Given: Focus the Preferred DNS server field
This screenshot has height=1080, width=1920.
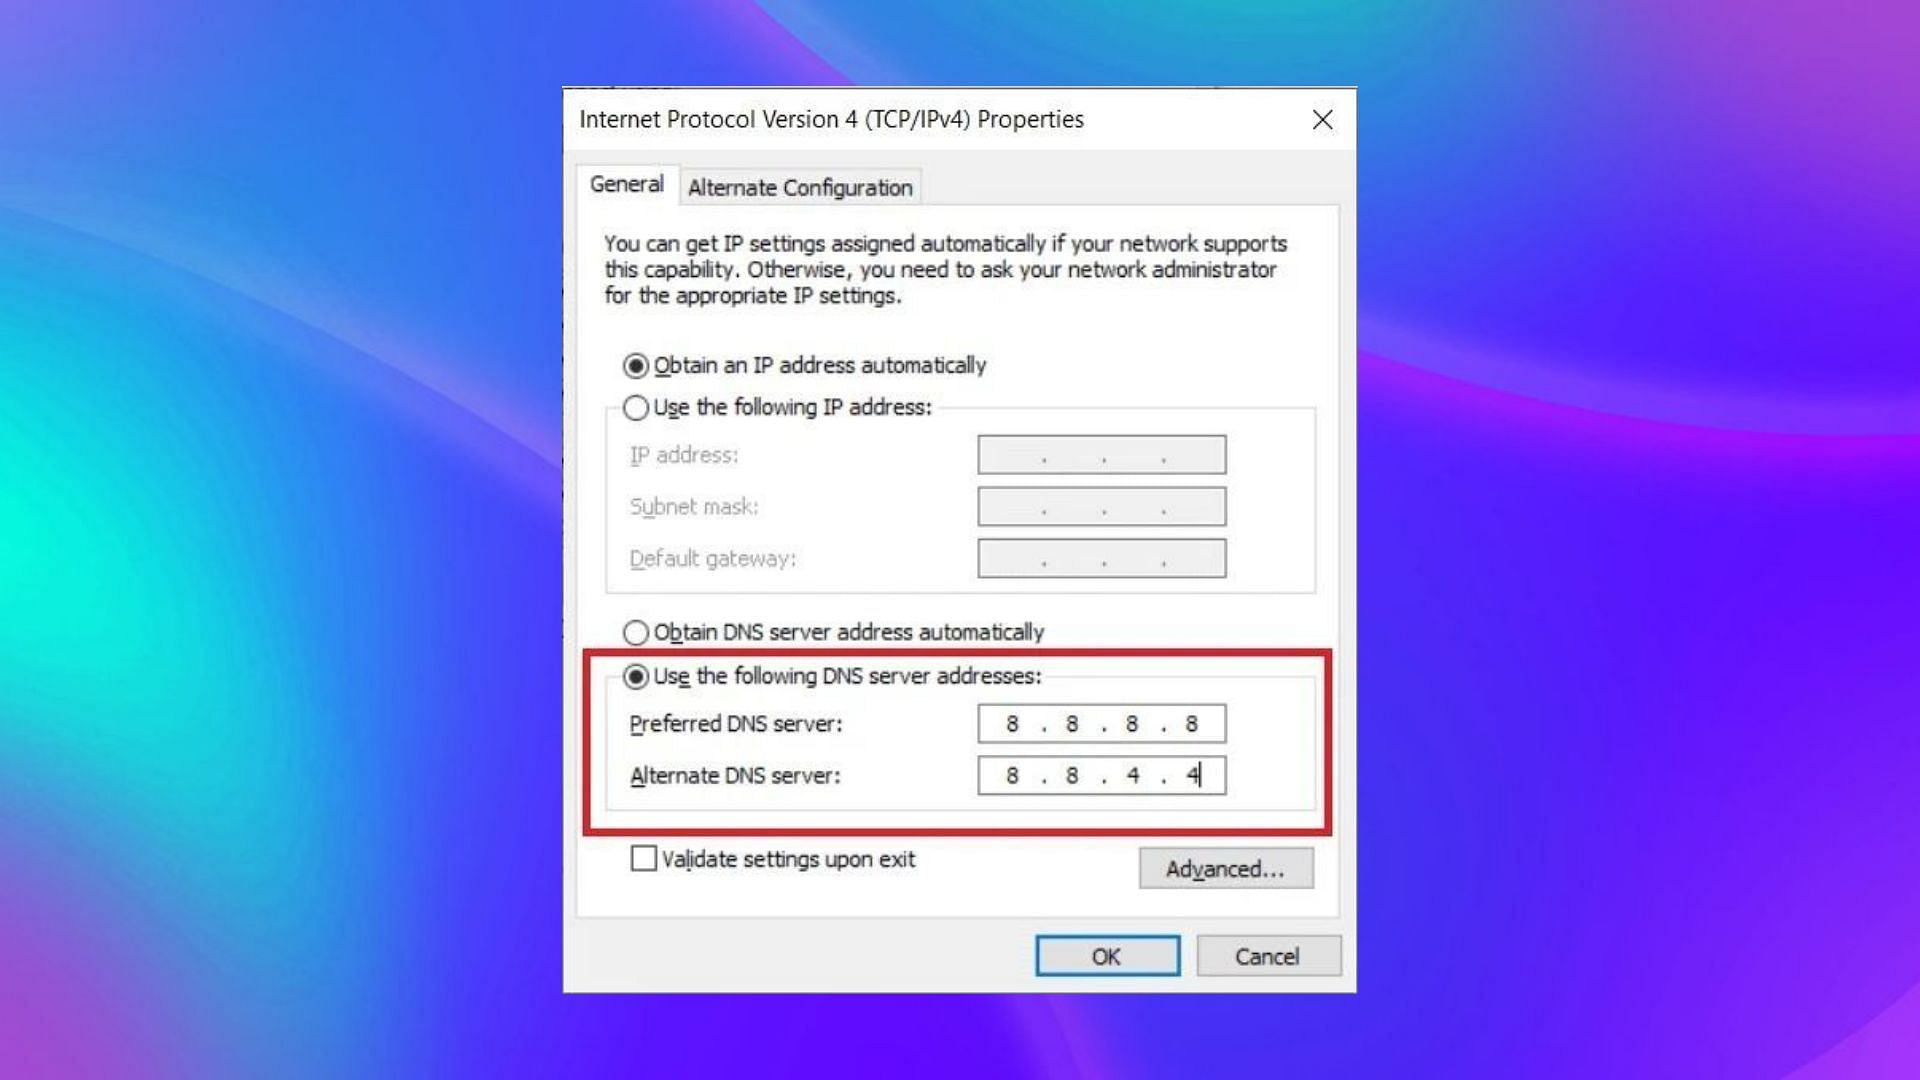Looking at the screenshot, I should (x=1101, y=724).
